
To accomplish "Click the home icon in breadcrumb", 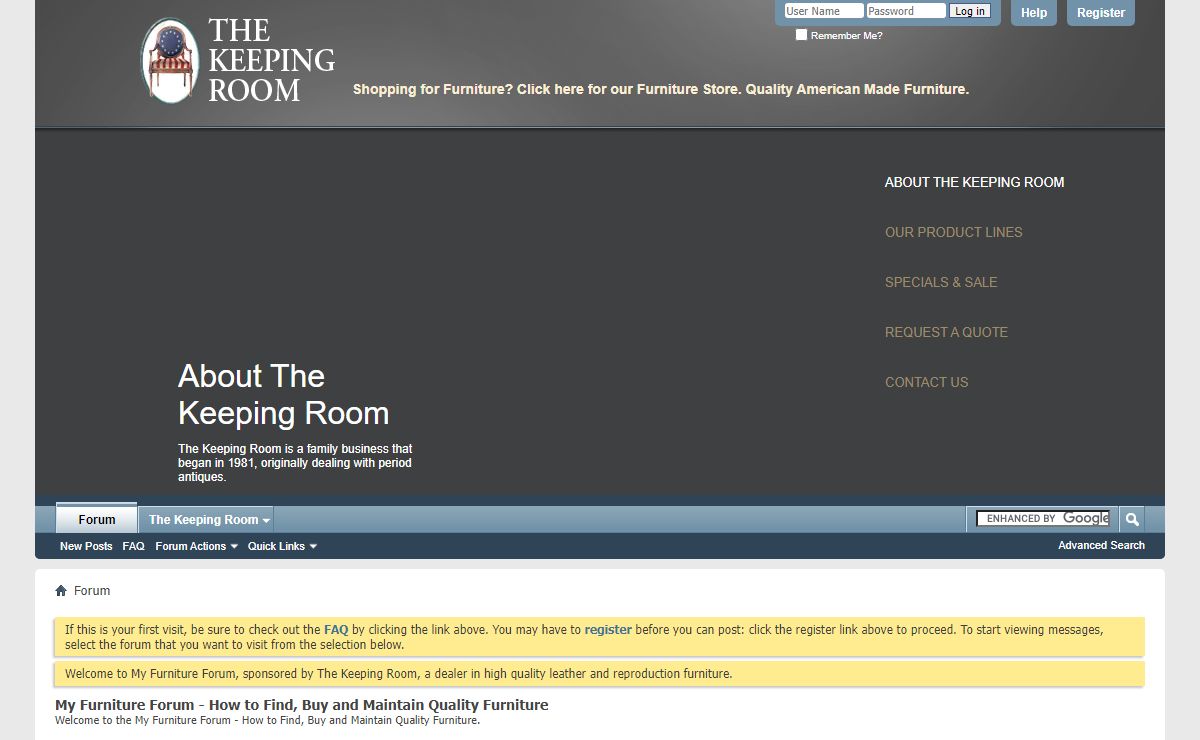I will [61, 591].
